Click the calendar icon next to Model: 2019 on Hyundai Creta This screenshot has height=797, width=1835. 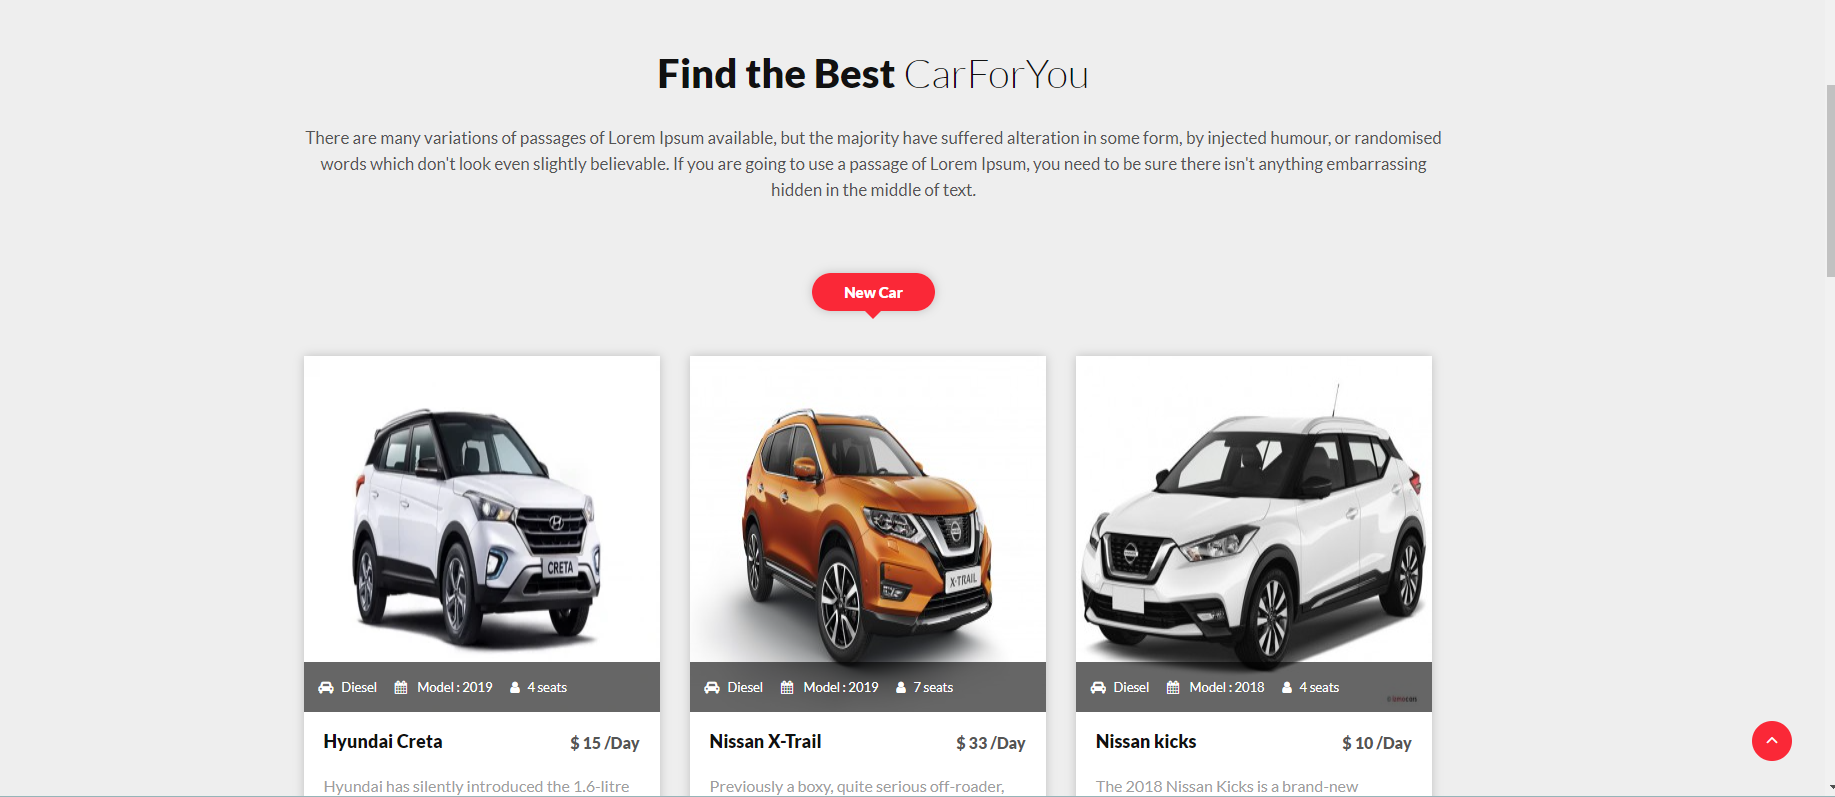(x=401, y=688)
